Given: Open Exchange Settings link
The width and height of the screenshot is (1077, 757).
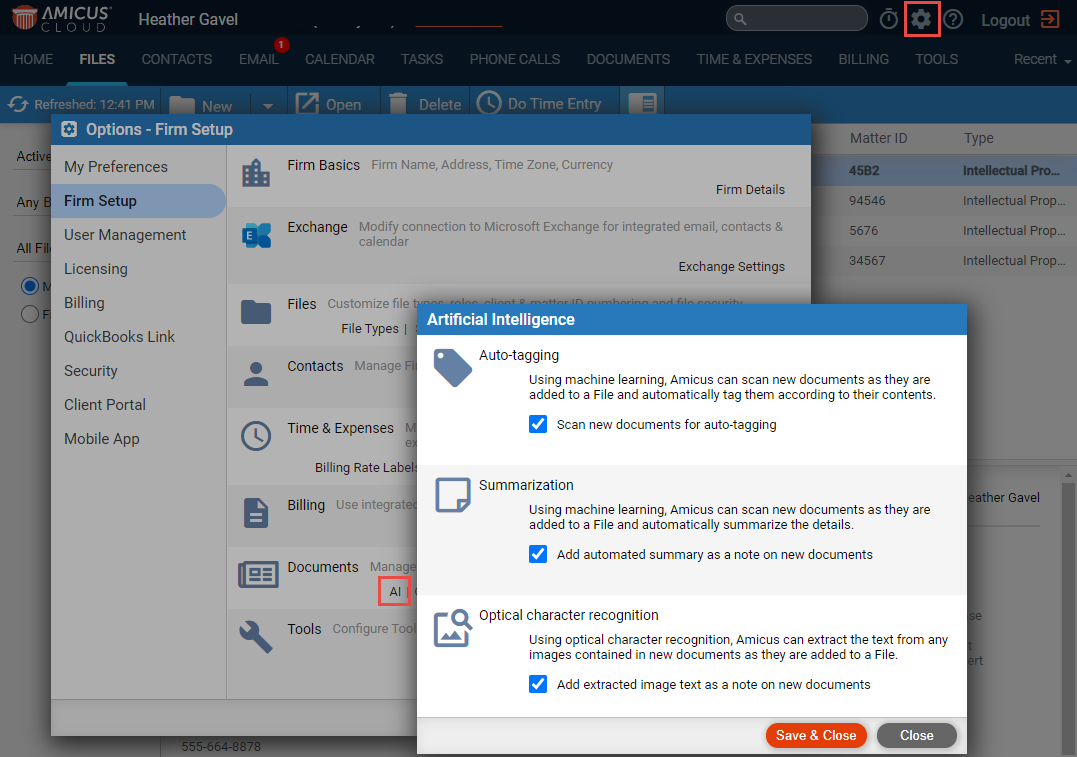Looking at the screenshot, I should tap(732, 267).
